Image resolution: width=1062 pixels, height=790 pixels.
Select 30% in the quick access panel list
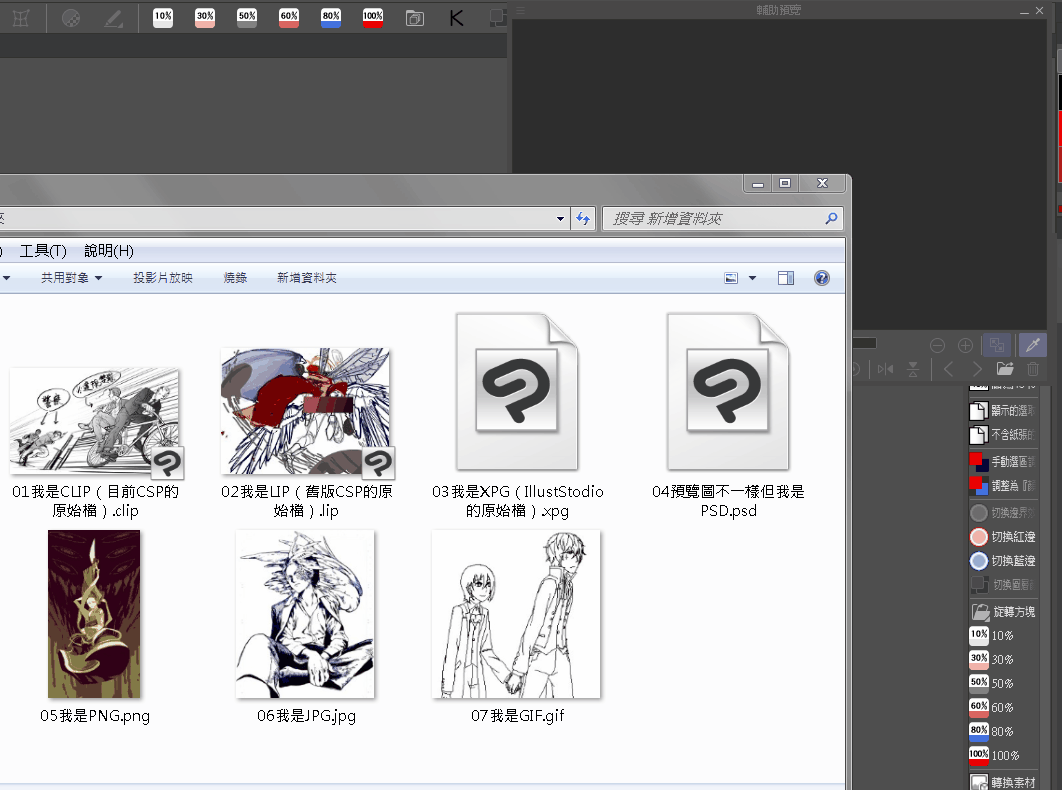click(992, 659)
